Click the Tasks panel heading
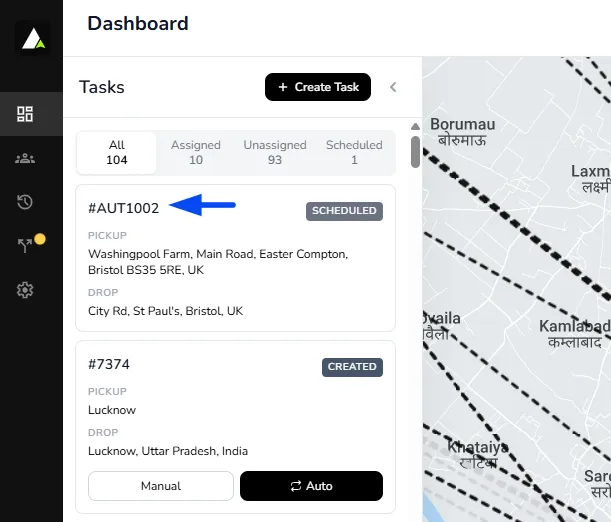611x522 pixels. pos(102,87)
